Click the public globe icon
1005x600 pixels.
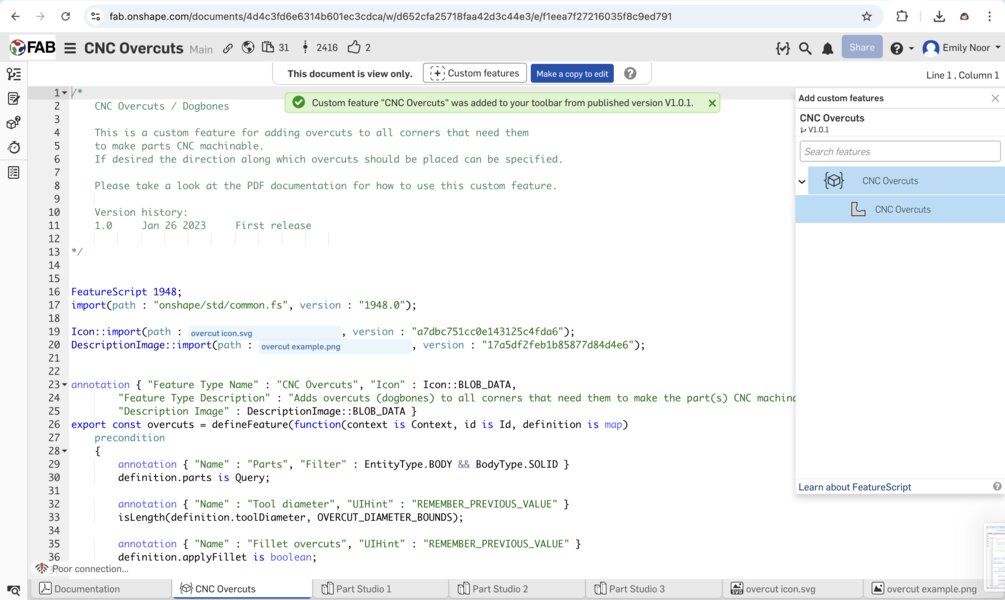pyautogui.click(x=248, y=47)
